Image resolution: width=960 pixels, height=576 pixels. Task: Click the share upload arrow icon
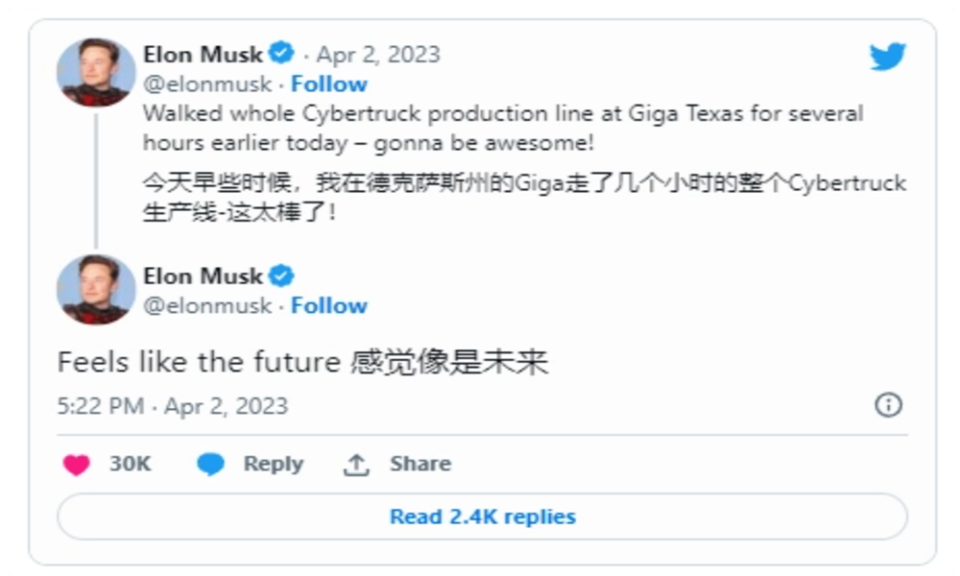[357, 465]
